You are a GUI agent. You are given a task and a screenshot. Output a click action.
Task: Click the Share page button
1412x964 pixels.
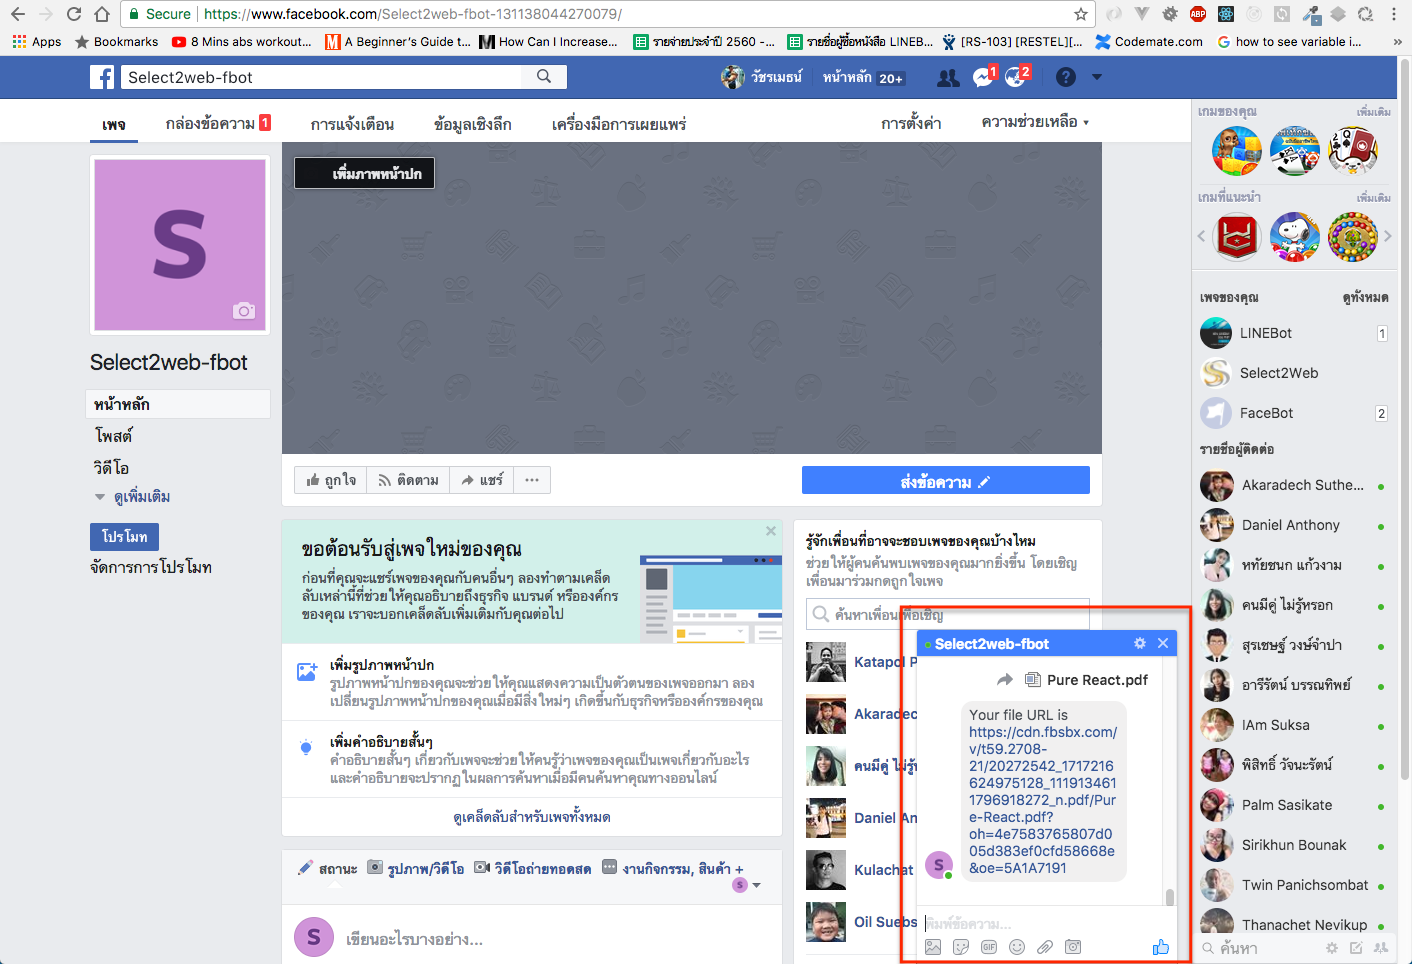click(482, 480)
